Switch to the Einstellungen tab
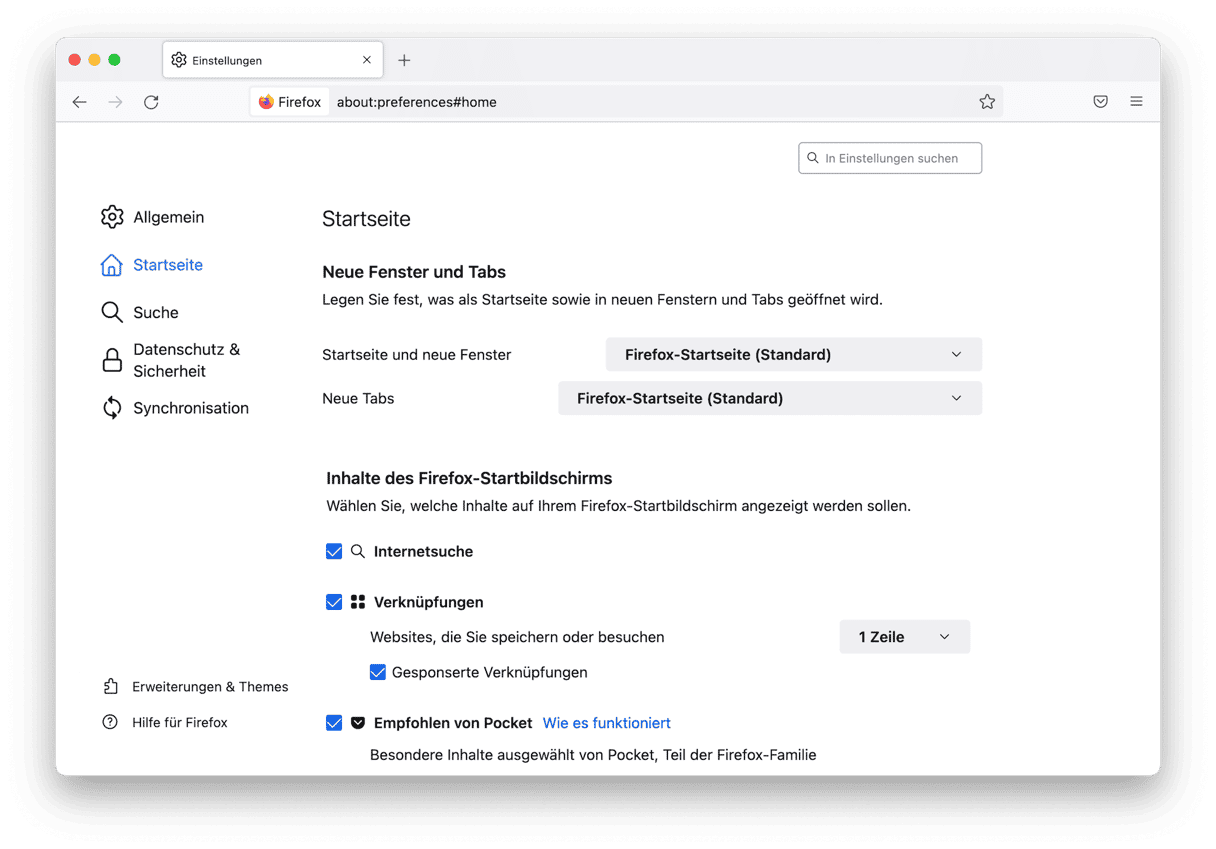 point(272,60)
